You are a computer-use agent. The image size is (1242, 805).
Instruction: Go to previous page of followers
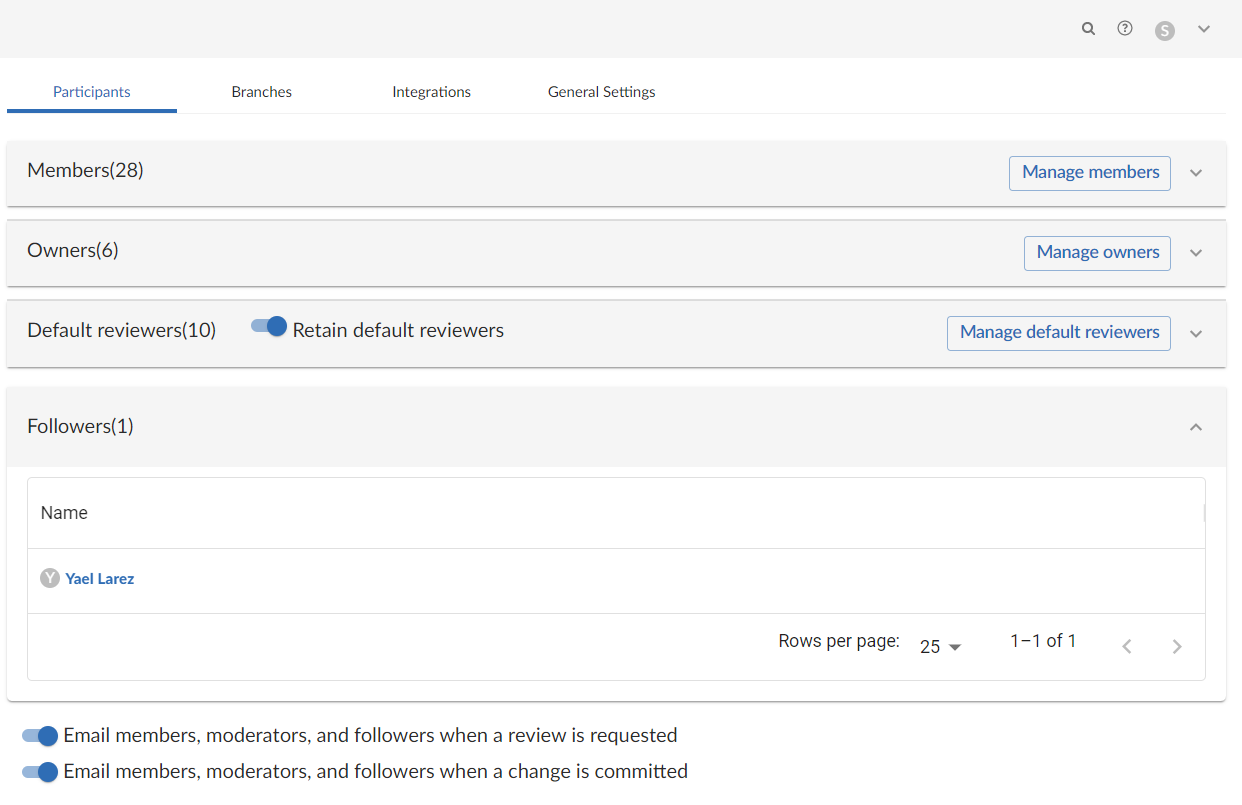(1127, 646)
